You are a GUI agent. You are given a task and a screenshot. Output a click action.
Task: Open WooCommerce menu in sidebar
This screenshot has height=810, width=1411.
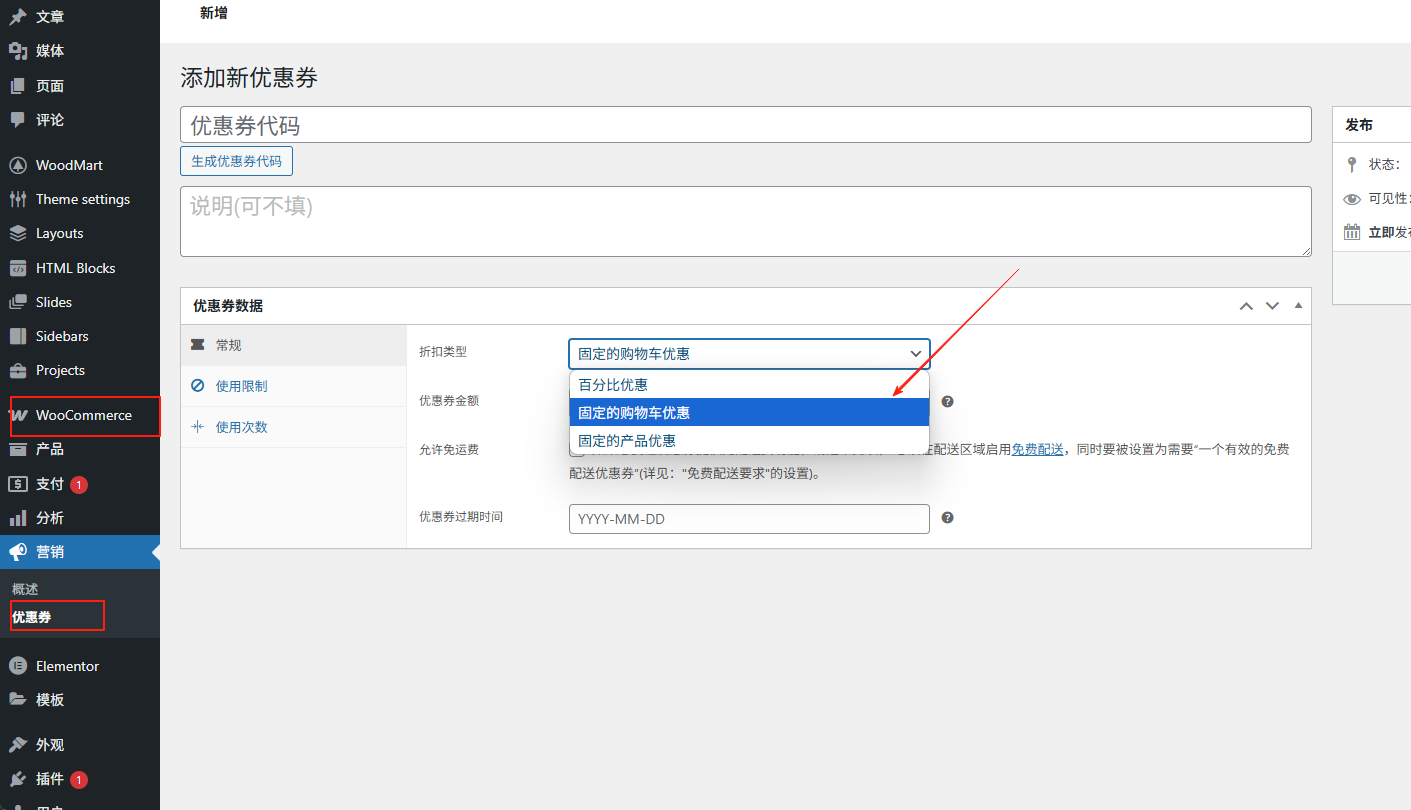(83, 415)
